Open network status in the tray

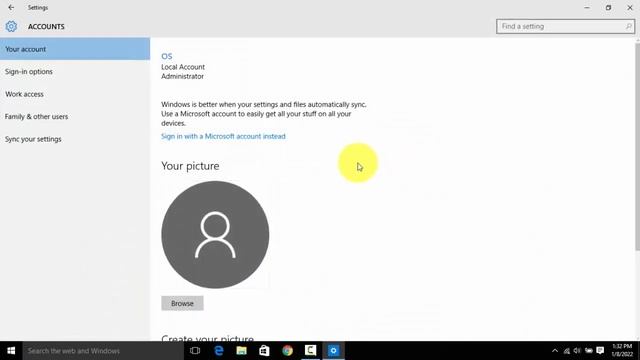pos(567,351)
